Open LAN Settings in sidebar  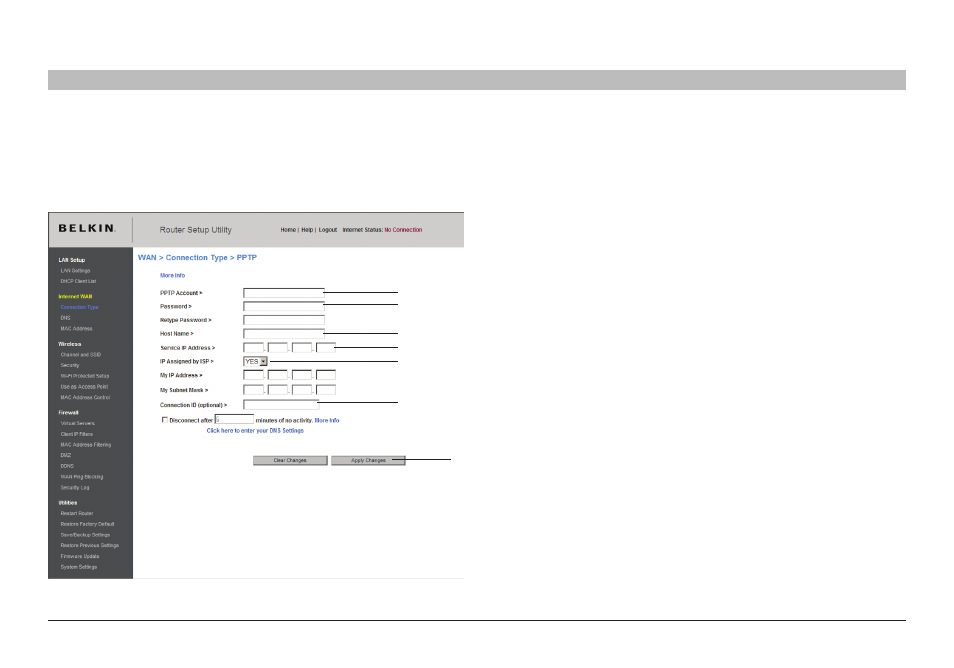pos(75,271)
